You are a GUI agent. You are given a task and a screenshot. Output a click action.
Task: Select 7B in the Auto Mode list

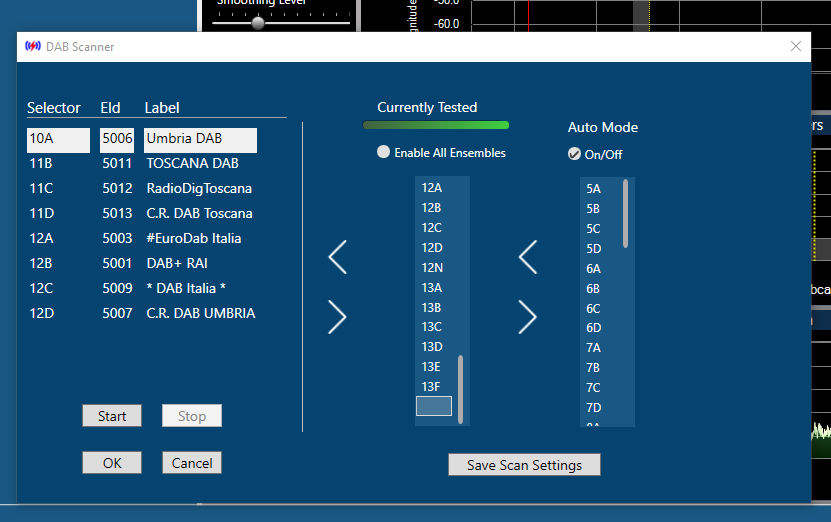593,367
